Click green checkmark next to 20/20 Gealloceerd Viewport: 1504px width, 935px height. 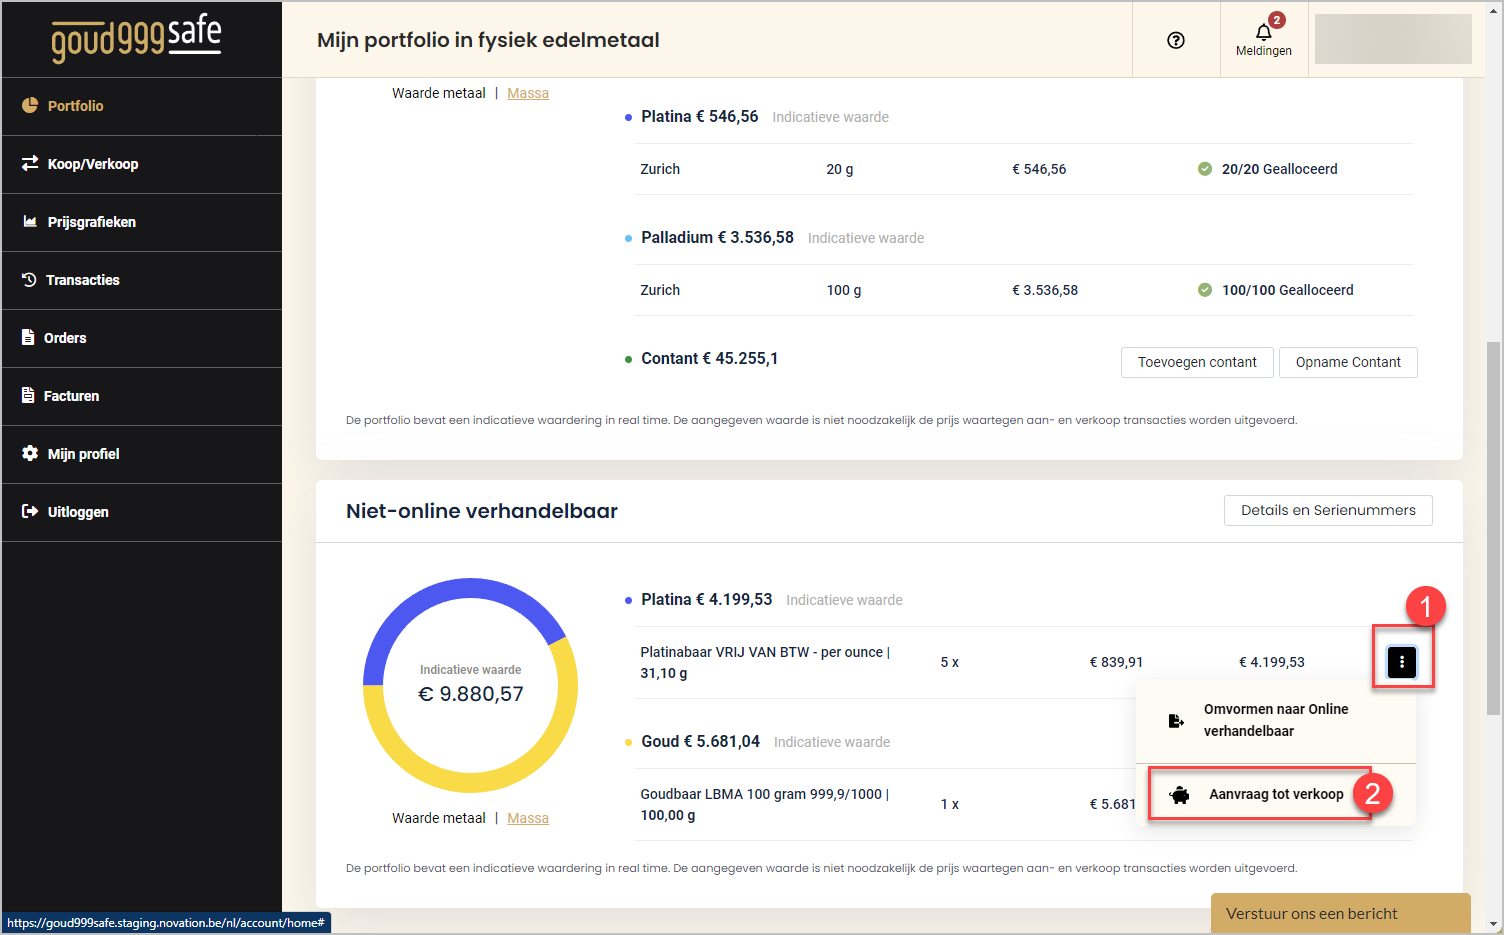1205,169
